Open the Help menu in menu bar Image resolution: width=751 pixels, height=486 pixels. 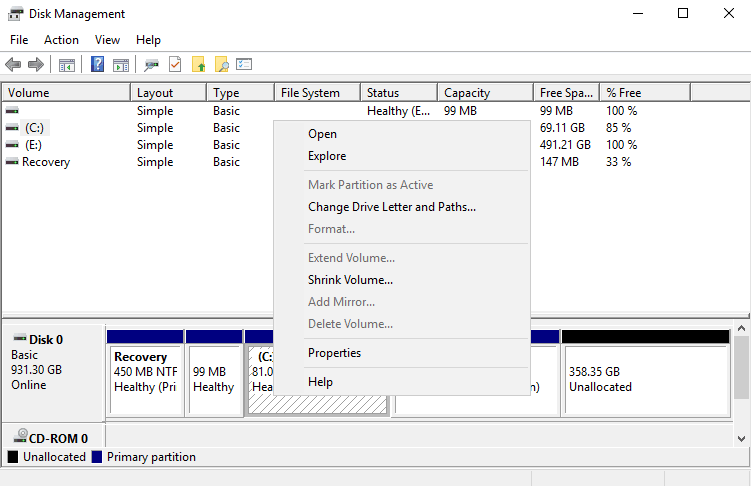coord(148,40)
